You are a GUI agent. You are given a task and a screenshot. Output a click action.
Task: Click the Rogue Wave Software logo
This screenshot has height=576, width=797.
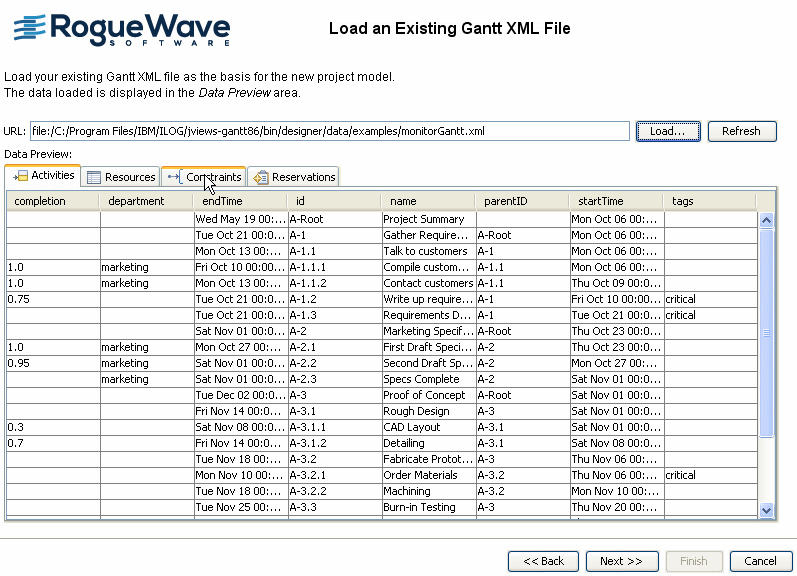coord(121,31)
